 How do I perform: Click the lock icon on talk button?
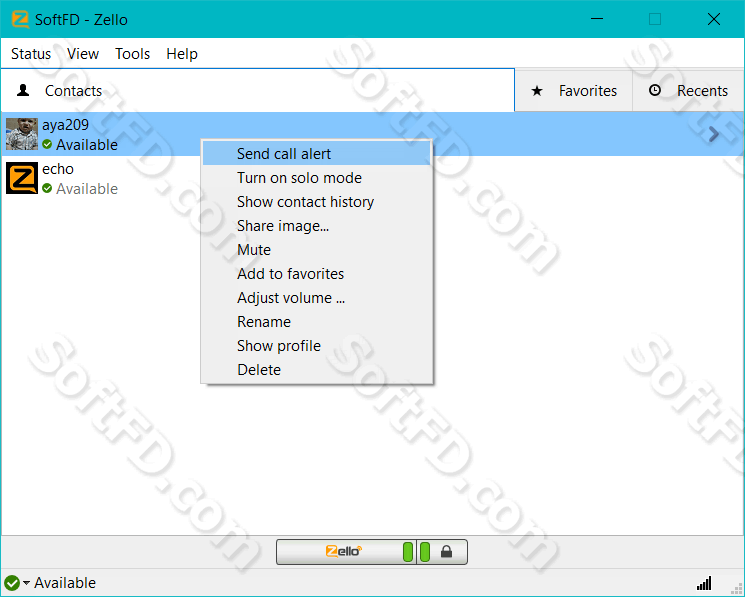pos(446,552)
